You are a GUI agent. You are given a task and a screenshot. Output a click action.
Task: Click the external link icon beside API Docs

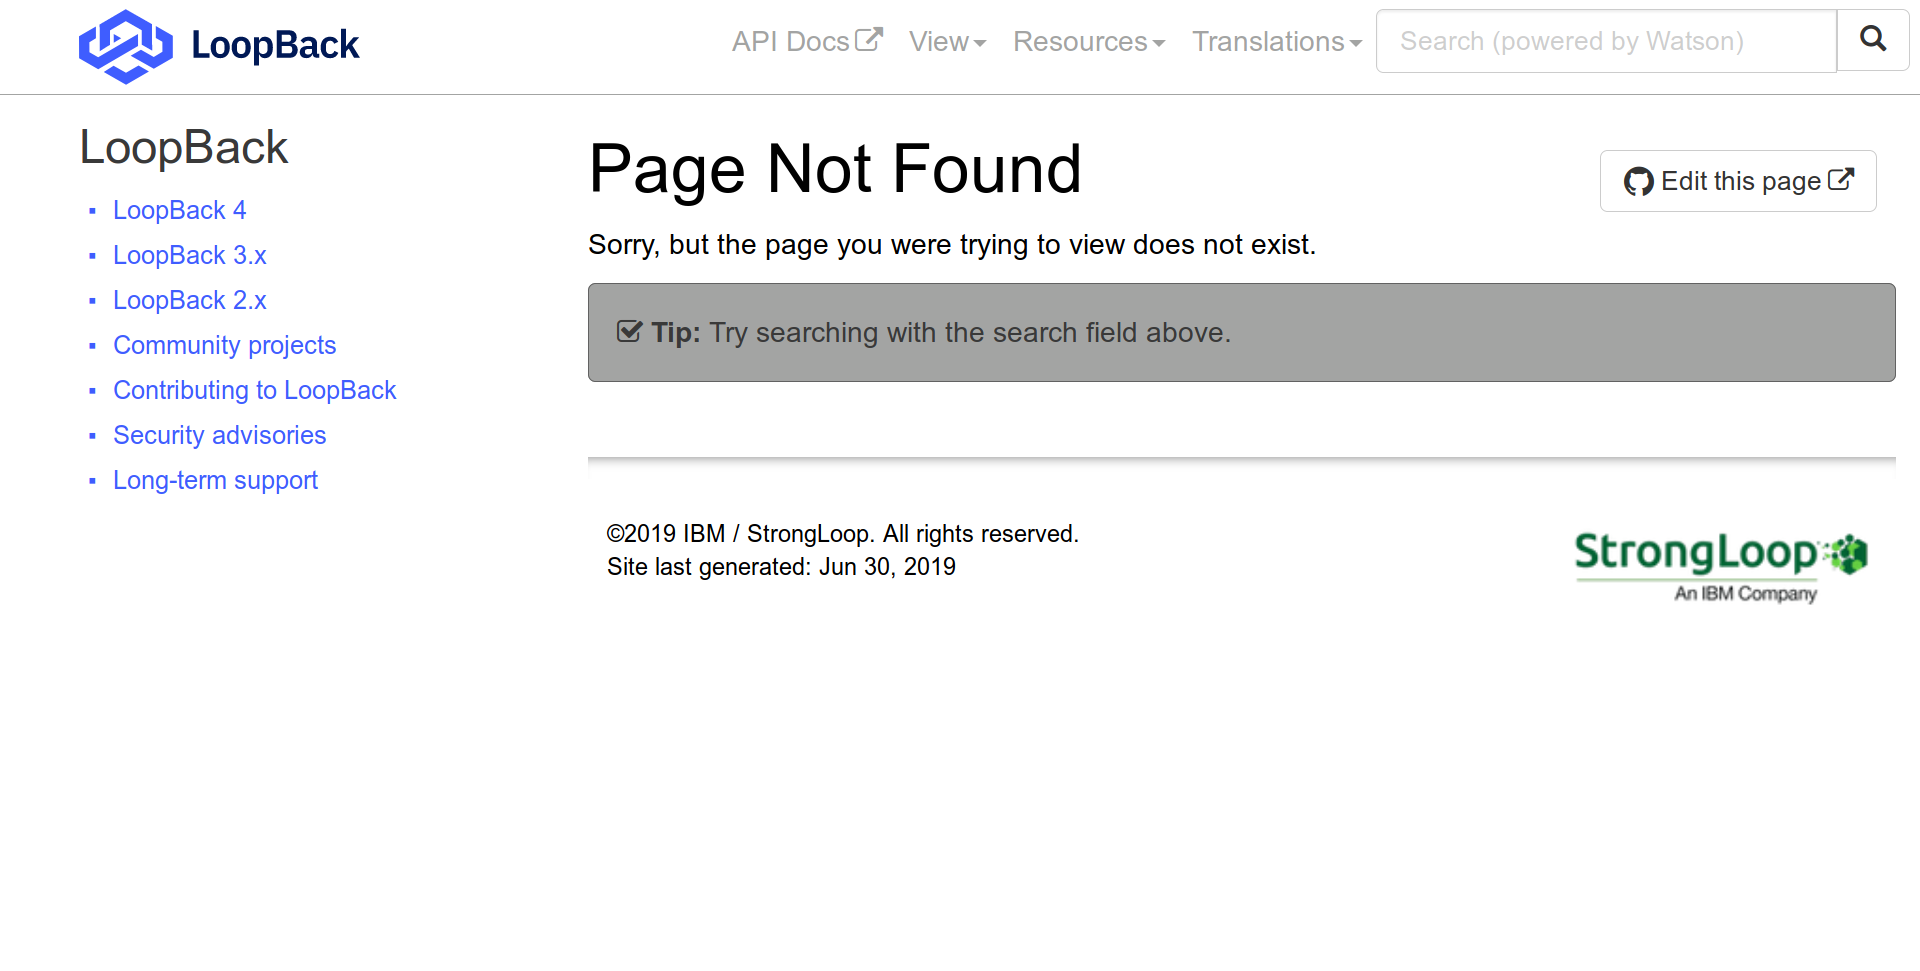tap(869, 38)
